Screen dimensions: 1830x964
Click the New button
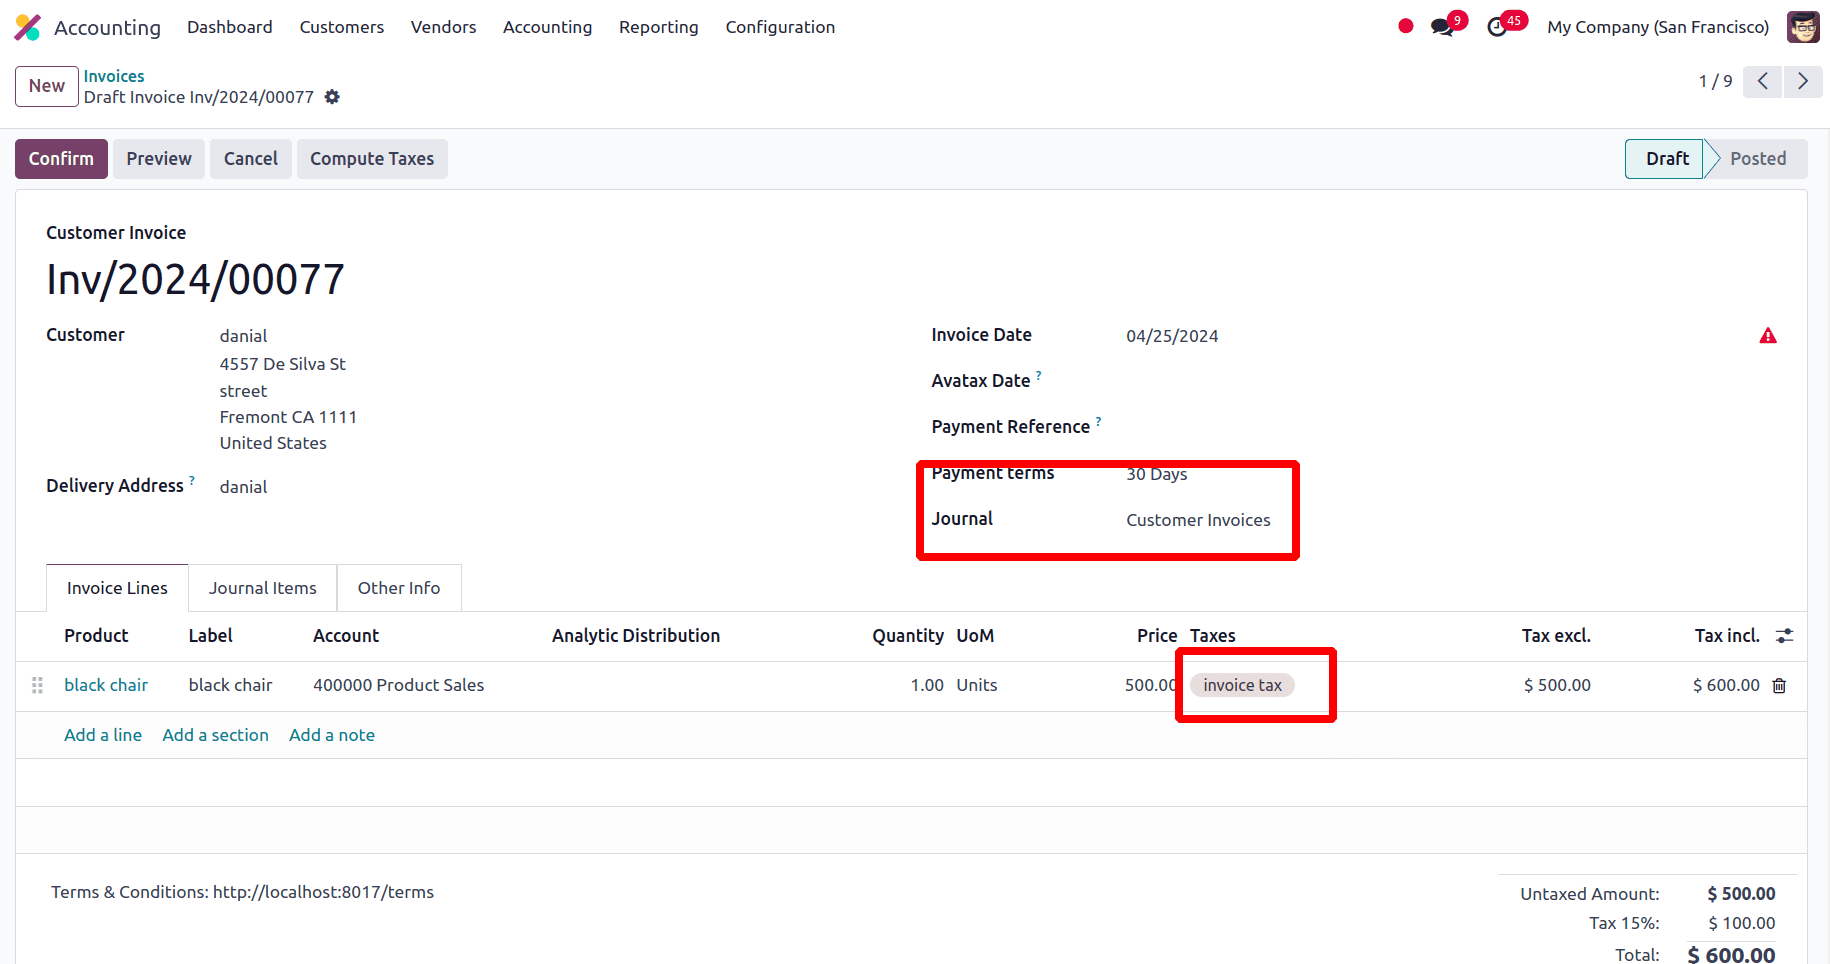(x=47, y=86)
